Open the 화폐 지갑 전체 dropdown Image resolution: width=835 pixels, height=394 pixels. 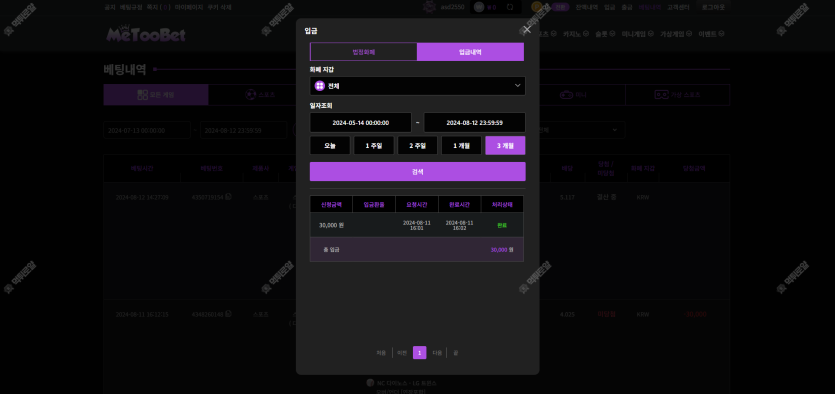418,86
